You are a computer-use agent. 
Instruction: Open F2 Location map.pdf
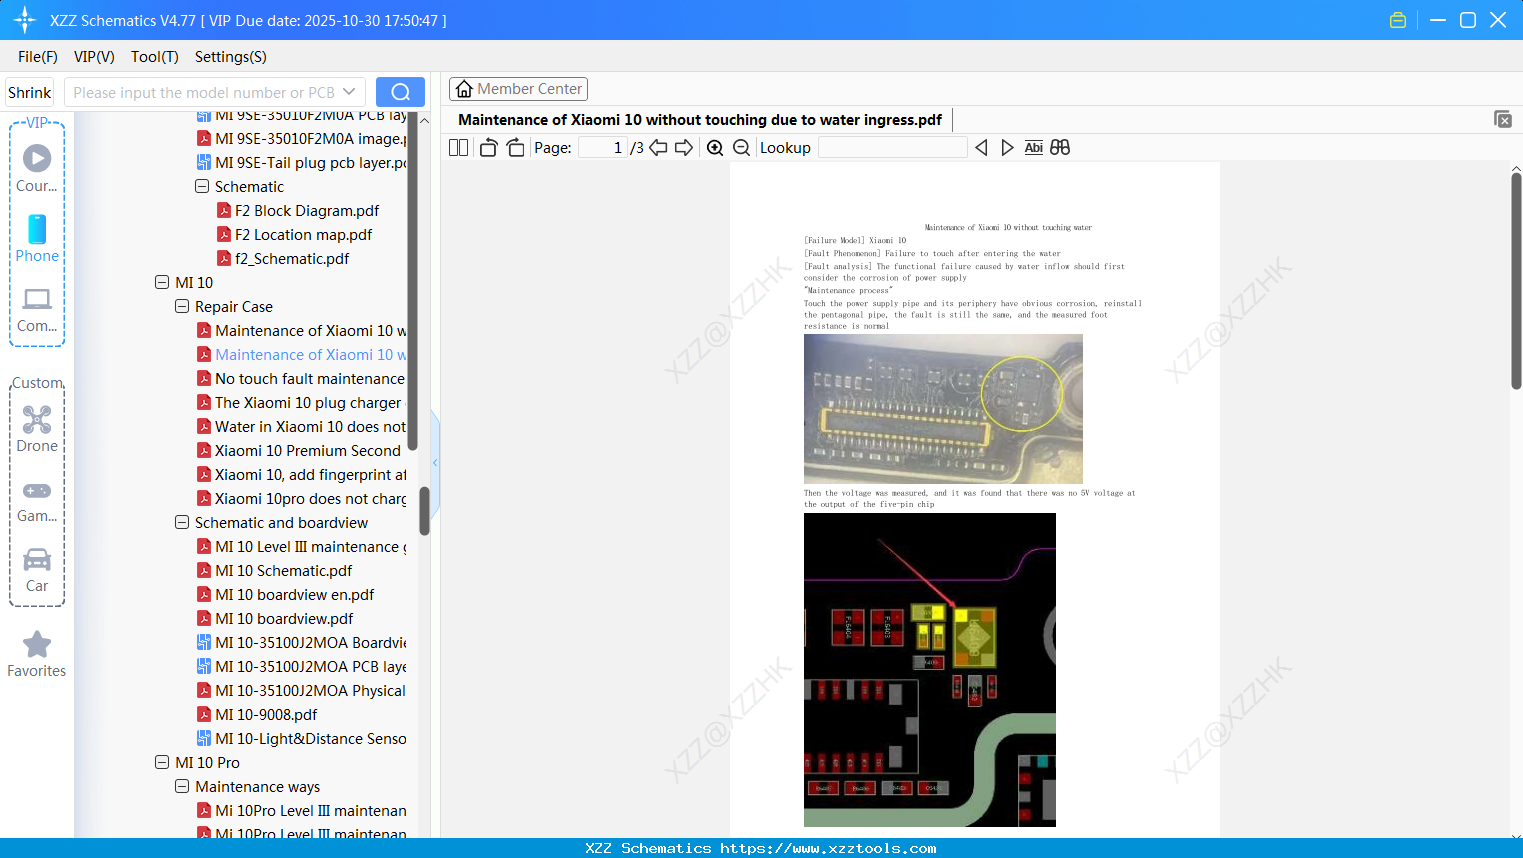point(303,234)
